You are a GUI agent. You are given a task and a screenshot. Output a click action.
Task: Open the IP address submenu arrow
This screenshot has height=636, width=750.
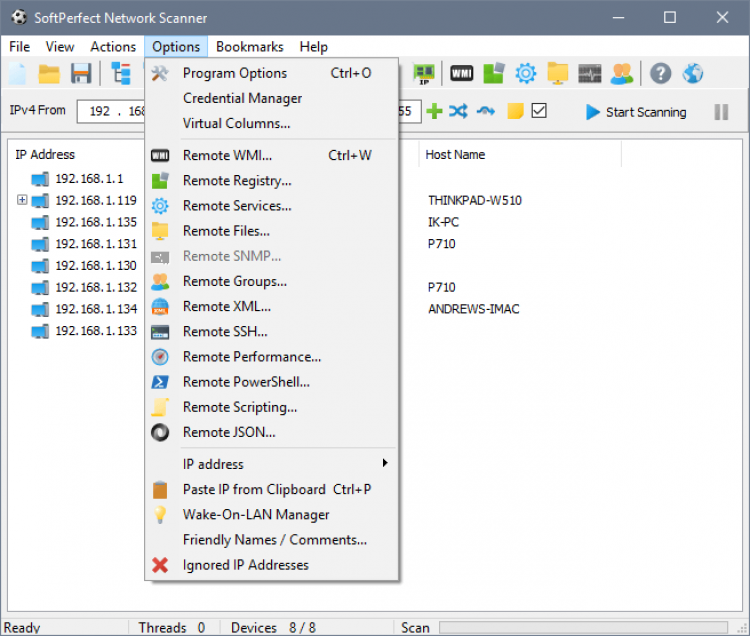tap(385, 463)
